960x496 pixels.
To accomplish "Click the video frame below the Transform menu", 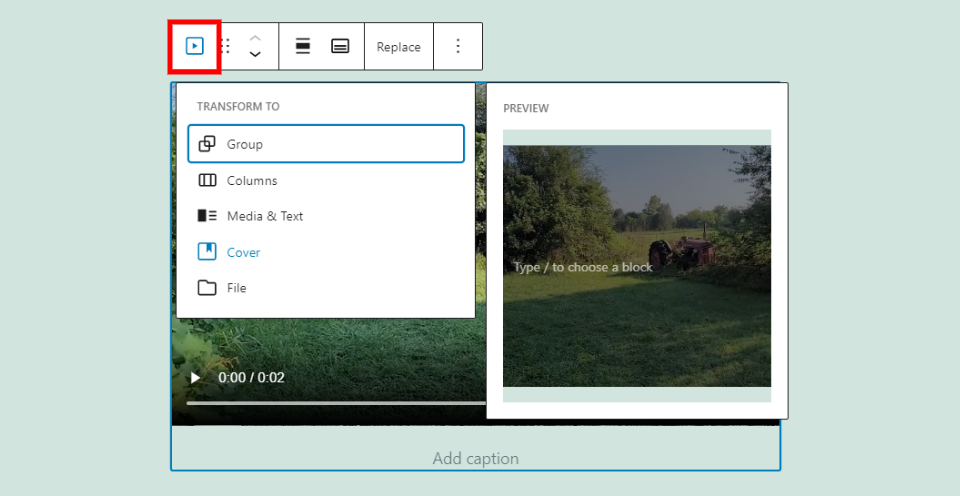I will coord(330,350).
